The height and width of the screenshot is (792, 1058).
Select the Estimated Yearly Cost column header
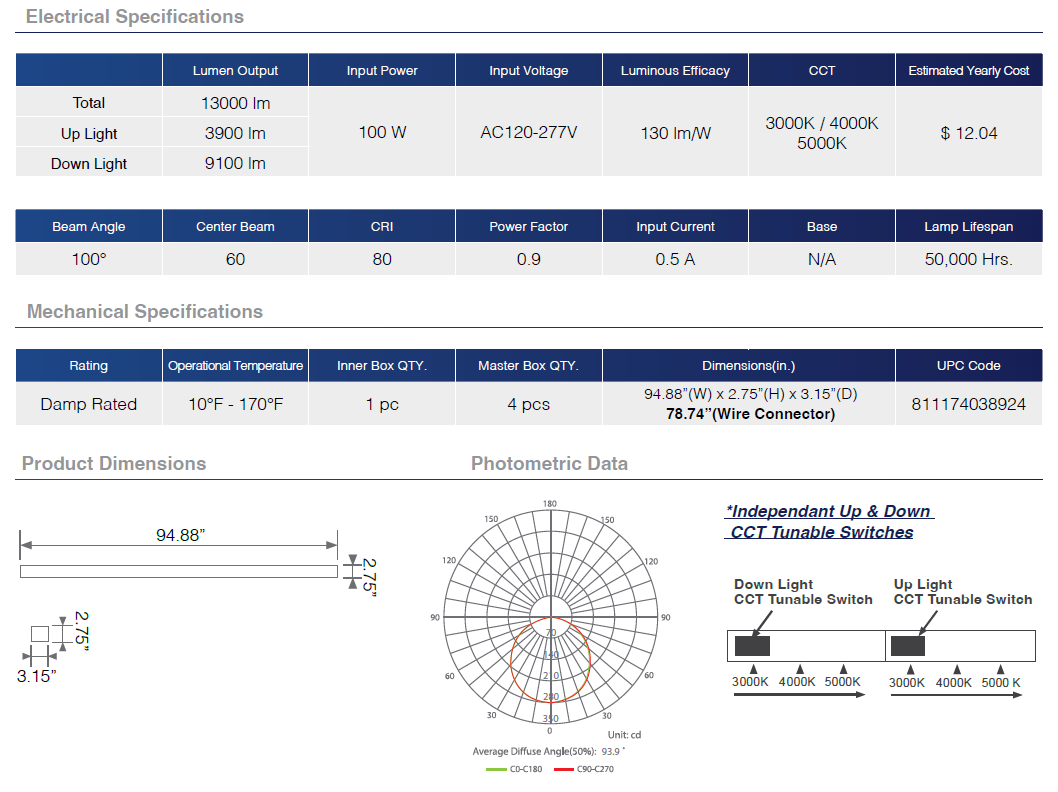point(968,71)
